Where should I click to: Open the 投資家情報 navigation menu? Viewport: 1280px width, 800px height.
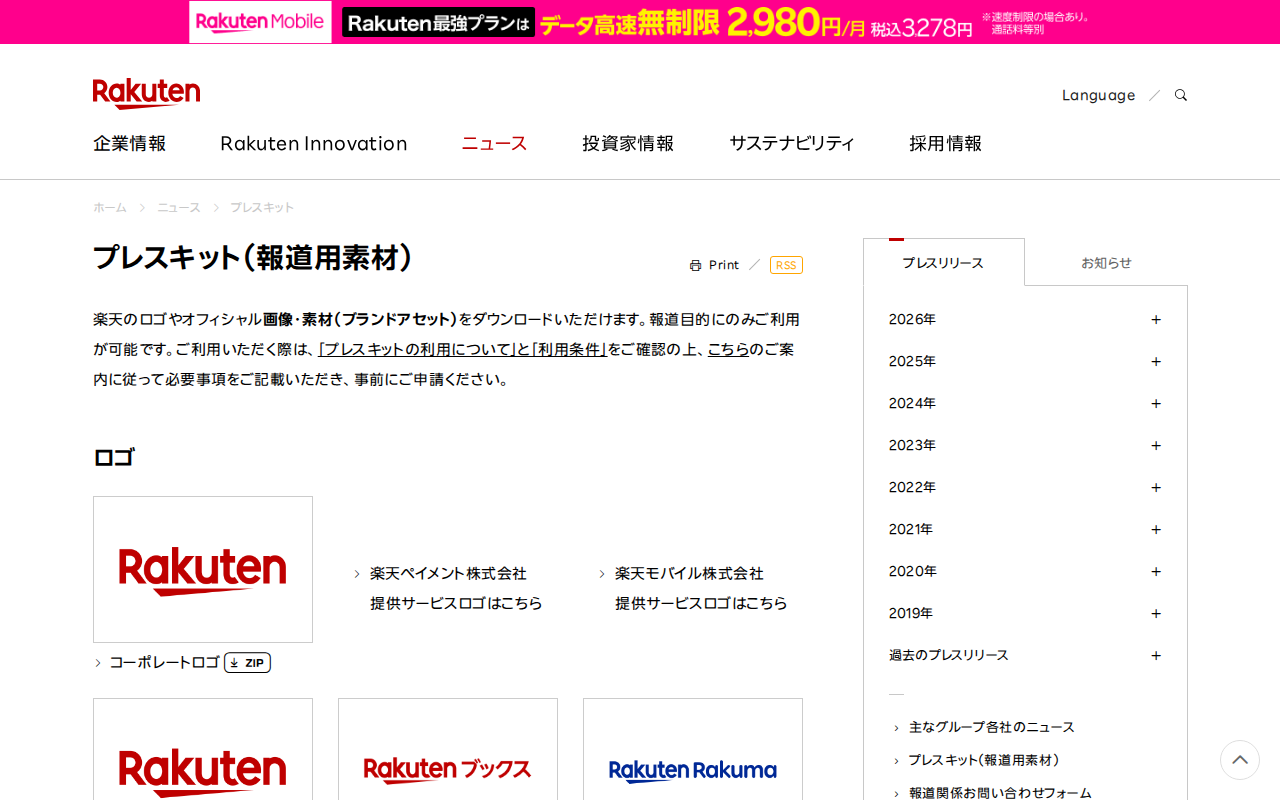(627, 143)
